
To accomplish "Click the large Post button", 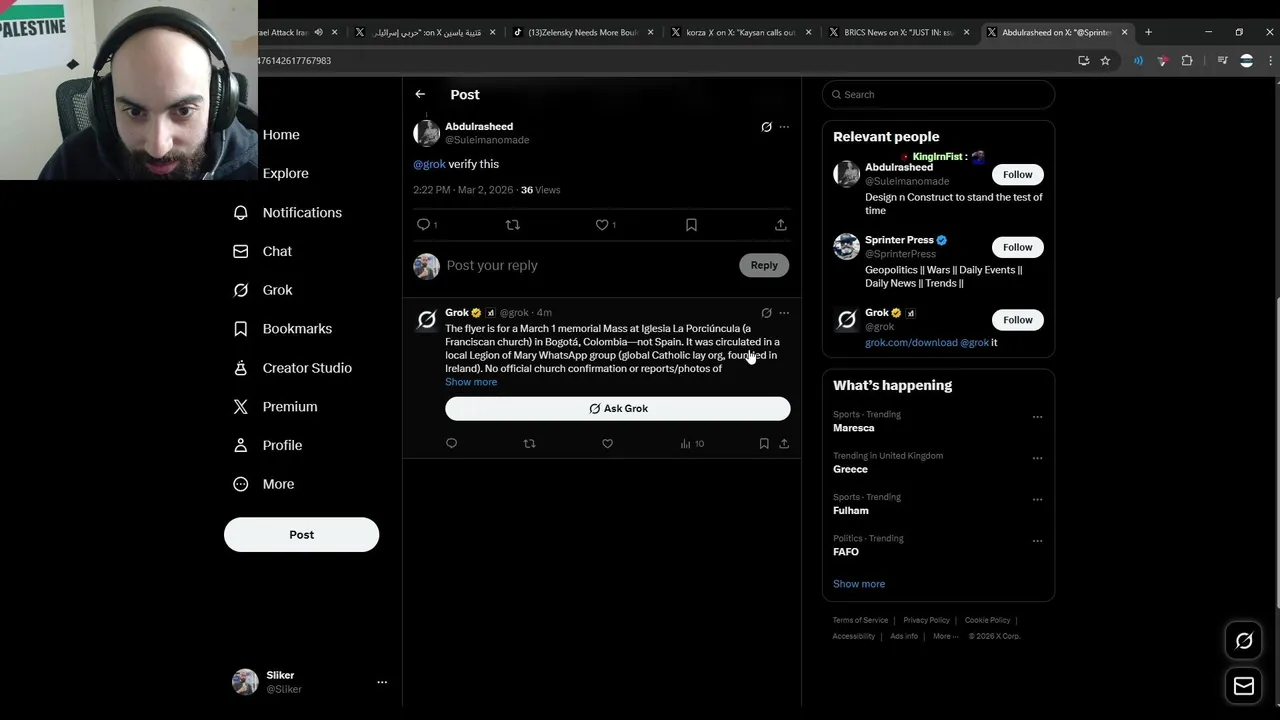I will click(301, 535).
